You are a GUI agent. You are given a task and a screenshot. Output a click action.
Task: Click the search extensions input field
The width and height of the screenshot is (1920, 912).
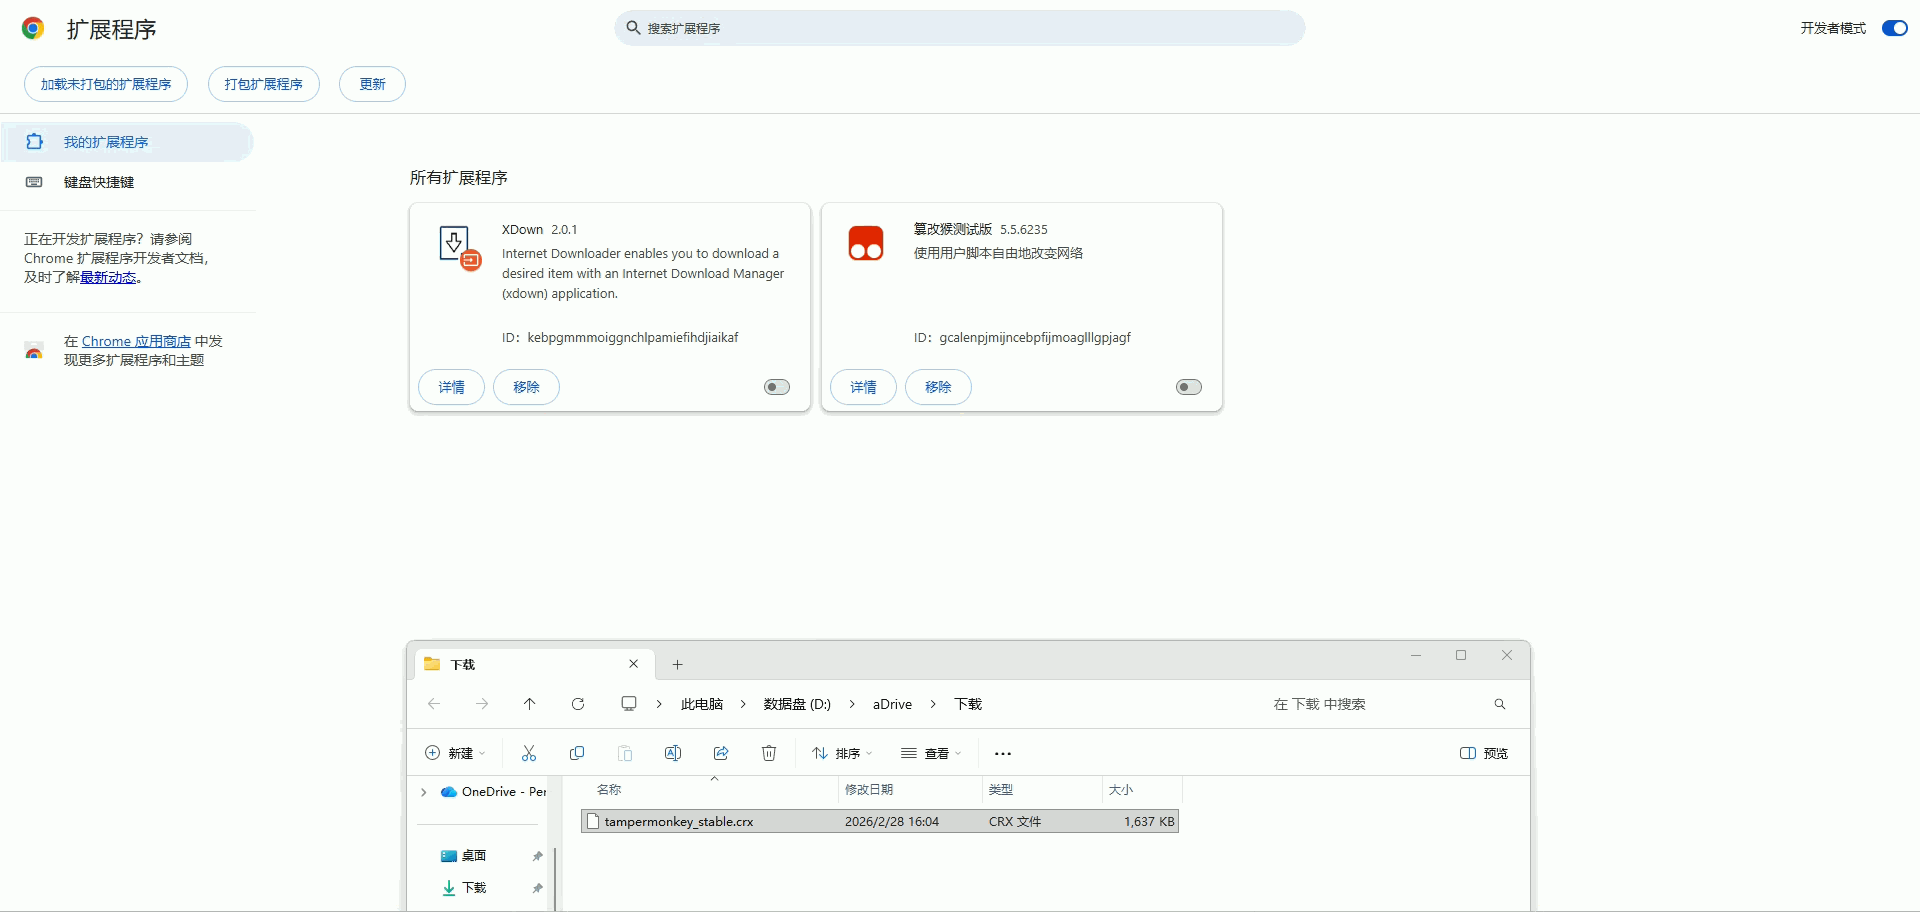pos(960,28)
